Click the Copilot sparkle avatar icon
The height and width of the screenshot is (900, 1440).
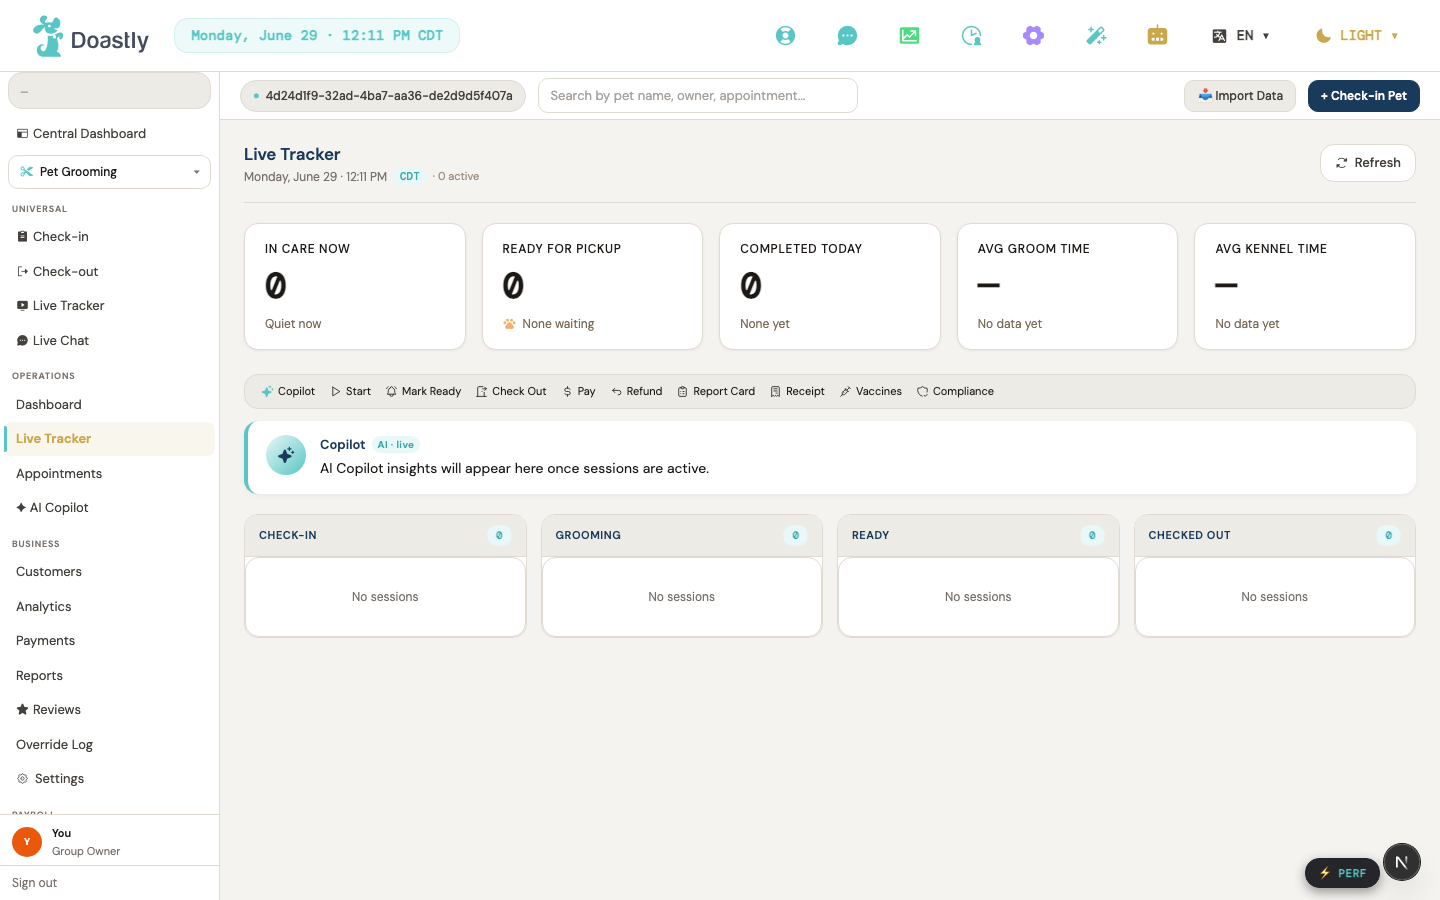point(286,456)
